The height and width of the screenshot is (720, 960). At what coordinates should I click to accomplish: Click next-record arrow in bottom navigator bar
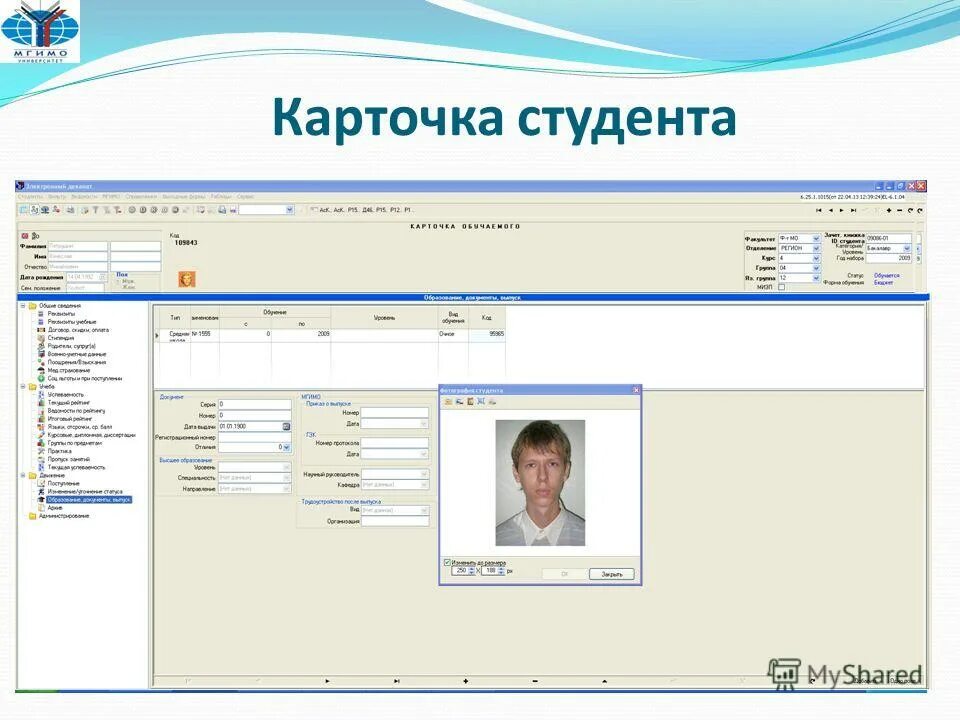[x=328, y=681]
